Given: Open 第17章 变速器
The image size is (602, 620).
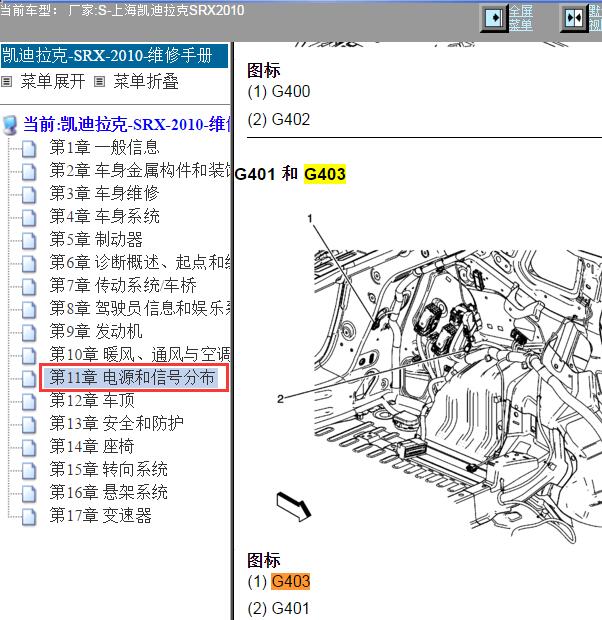Looking at the screenshot, I should click(100, 515).
